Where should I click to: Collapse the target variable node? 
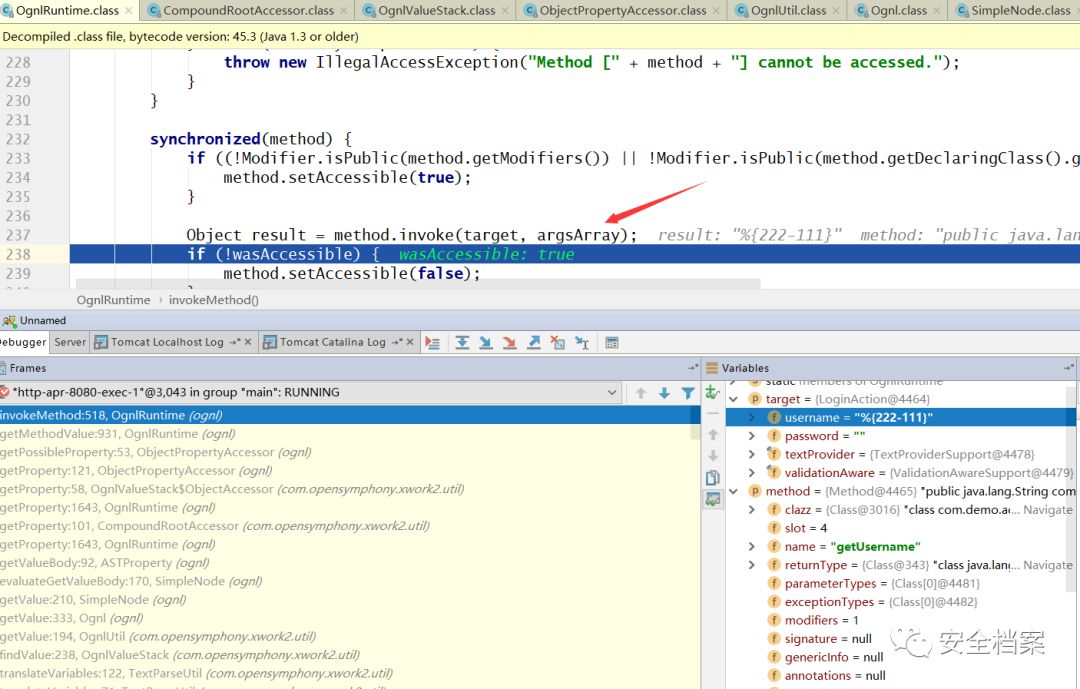point(734,399)
